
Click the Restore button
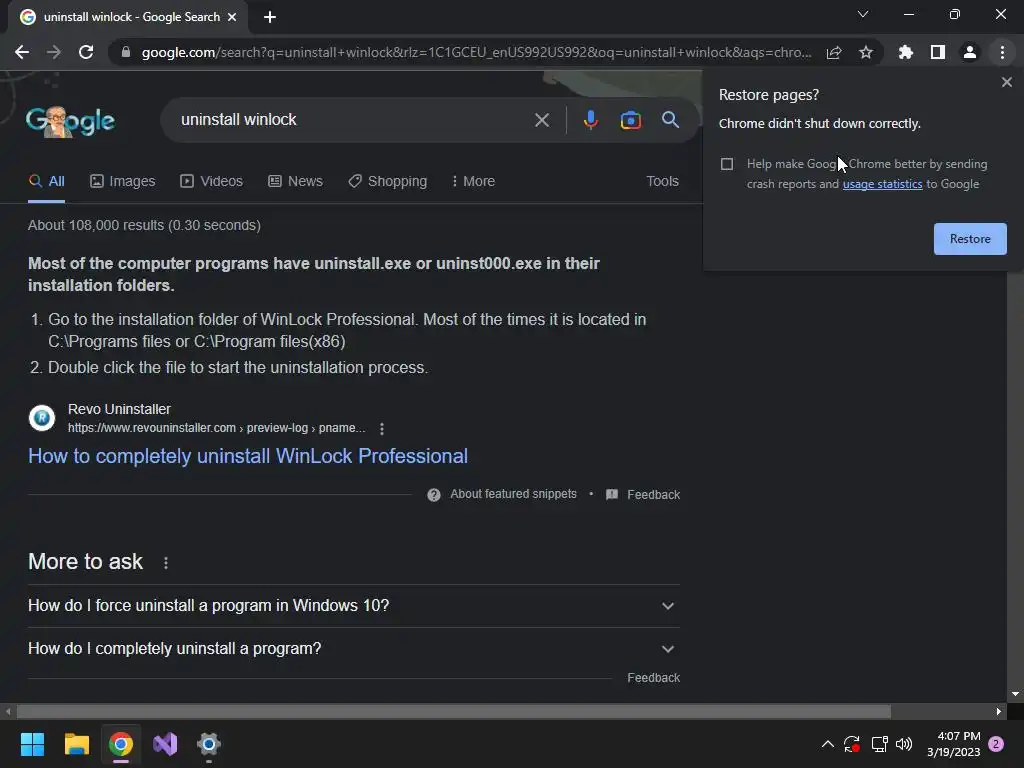(x=970, y=239)
